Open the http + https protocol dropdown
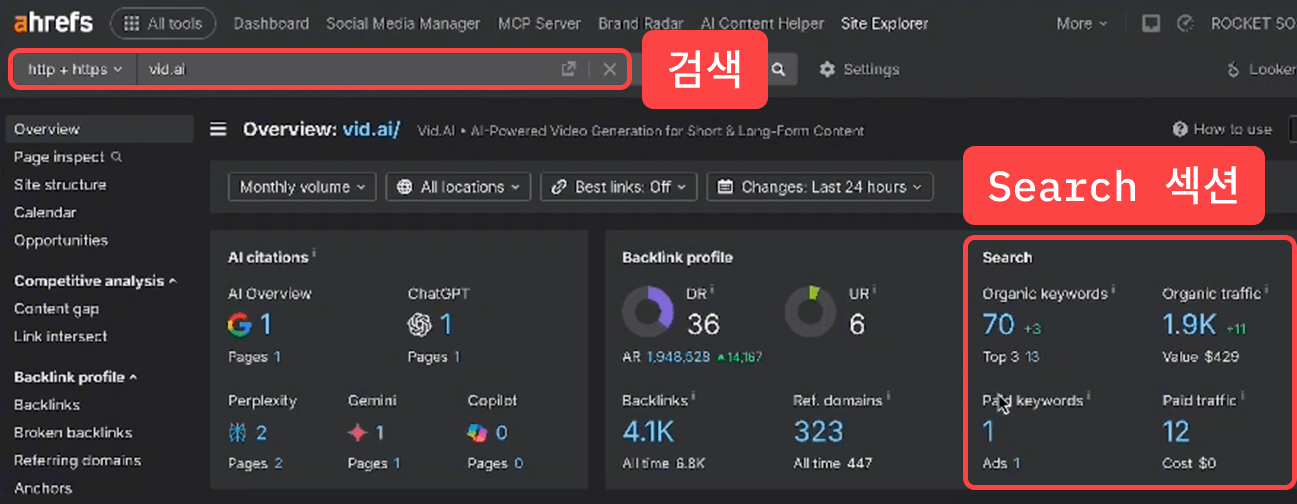 coord(74,69)
